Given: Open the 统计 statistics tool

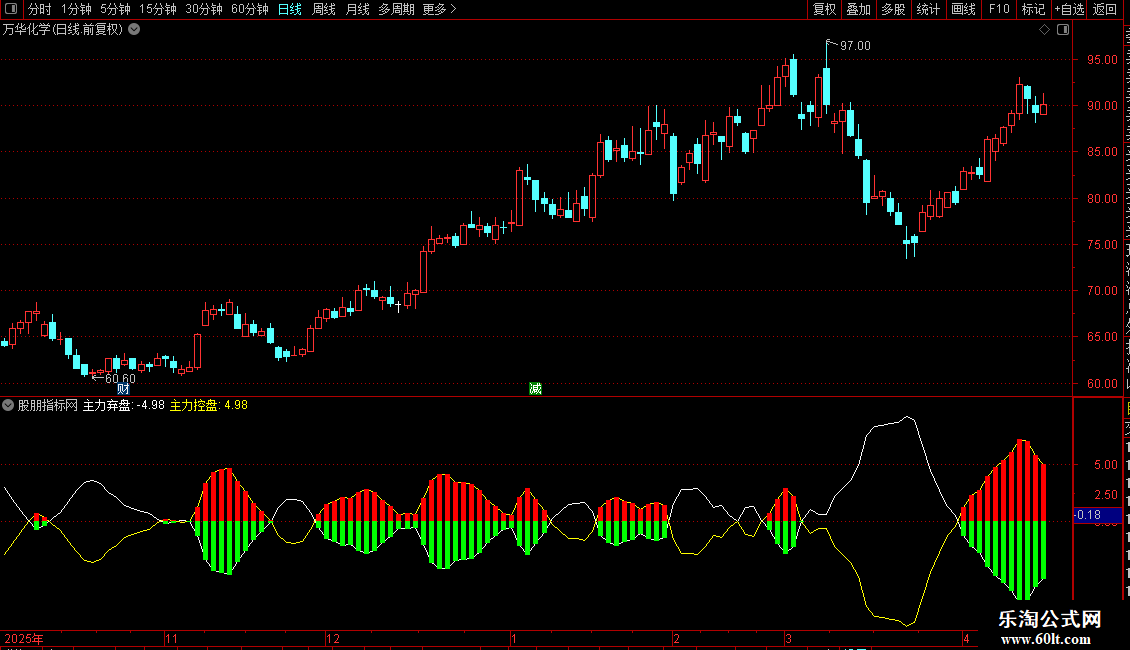Looking at the screenshot, I should point(927,9).
